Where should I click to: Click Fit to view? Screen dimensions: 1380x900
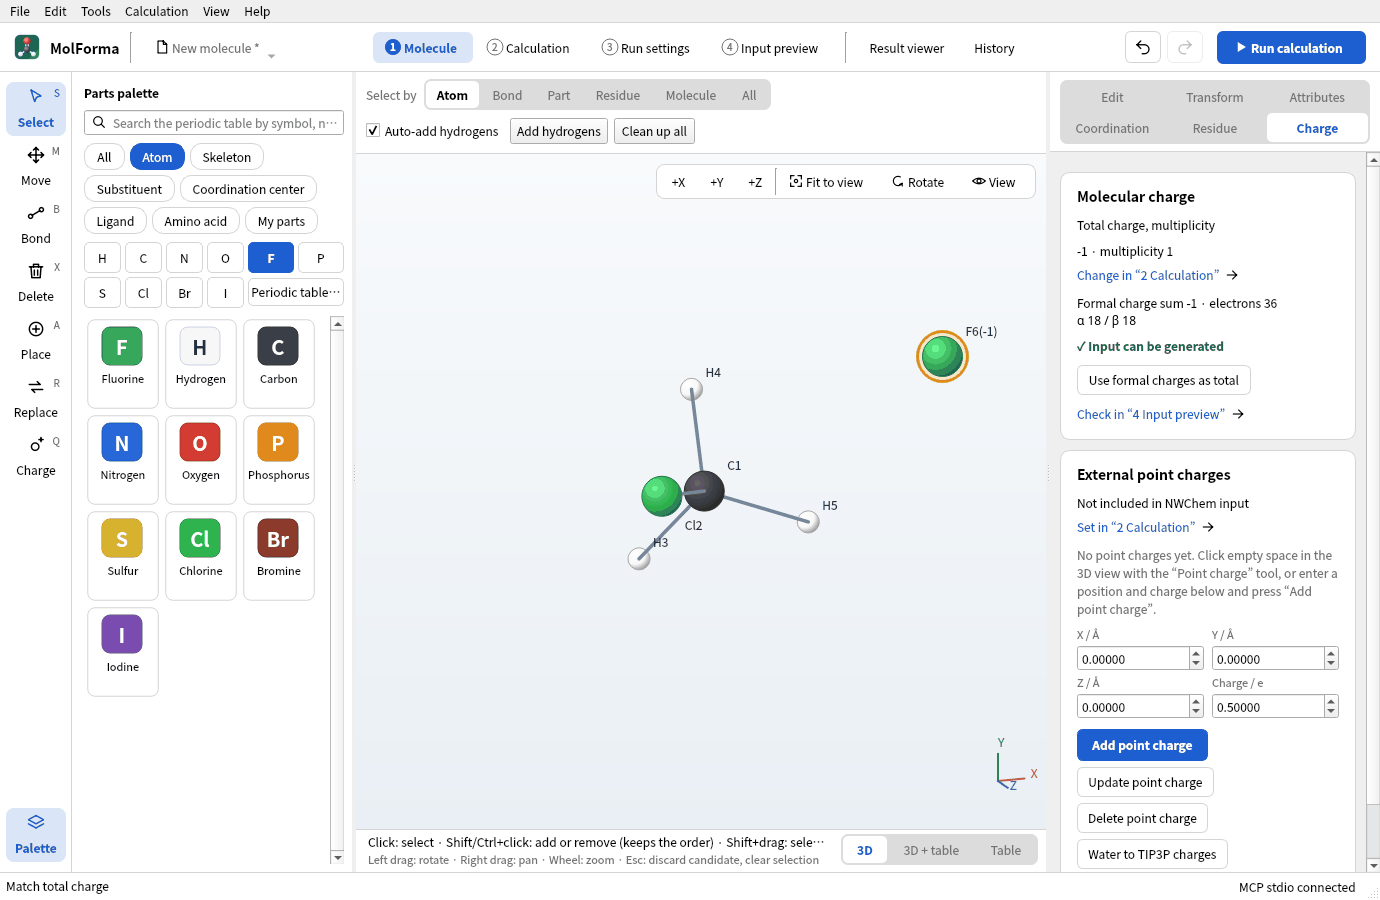826,182
